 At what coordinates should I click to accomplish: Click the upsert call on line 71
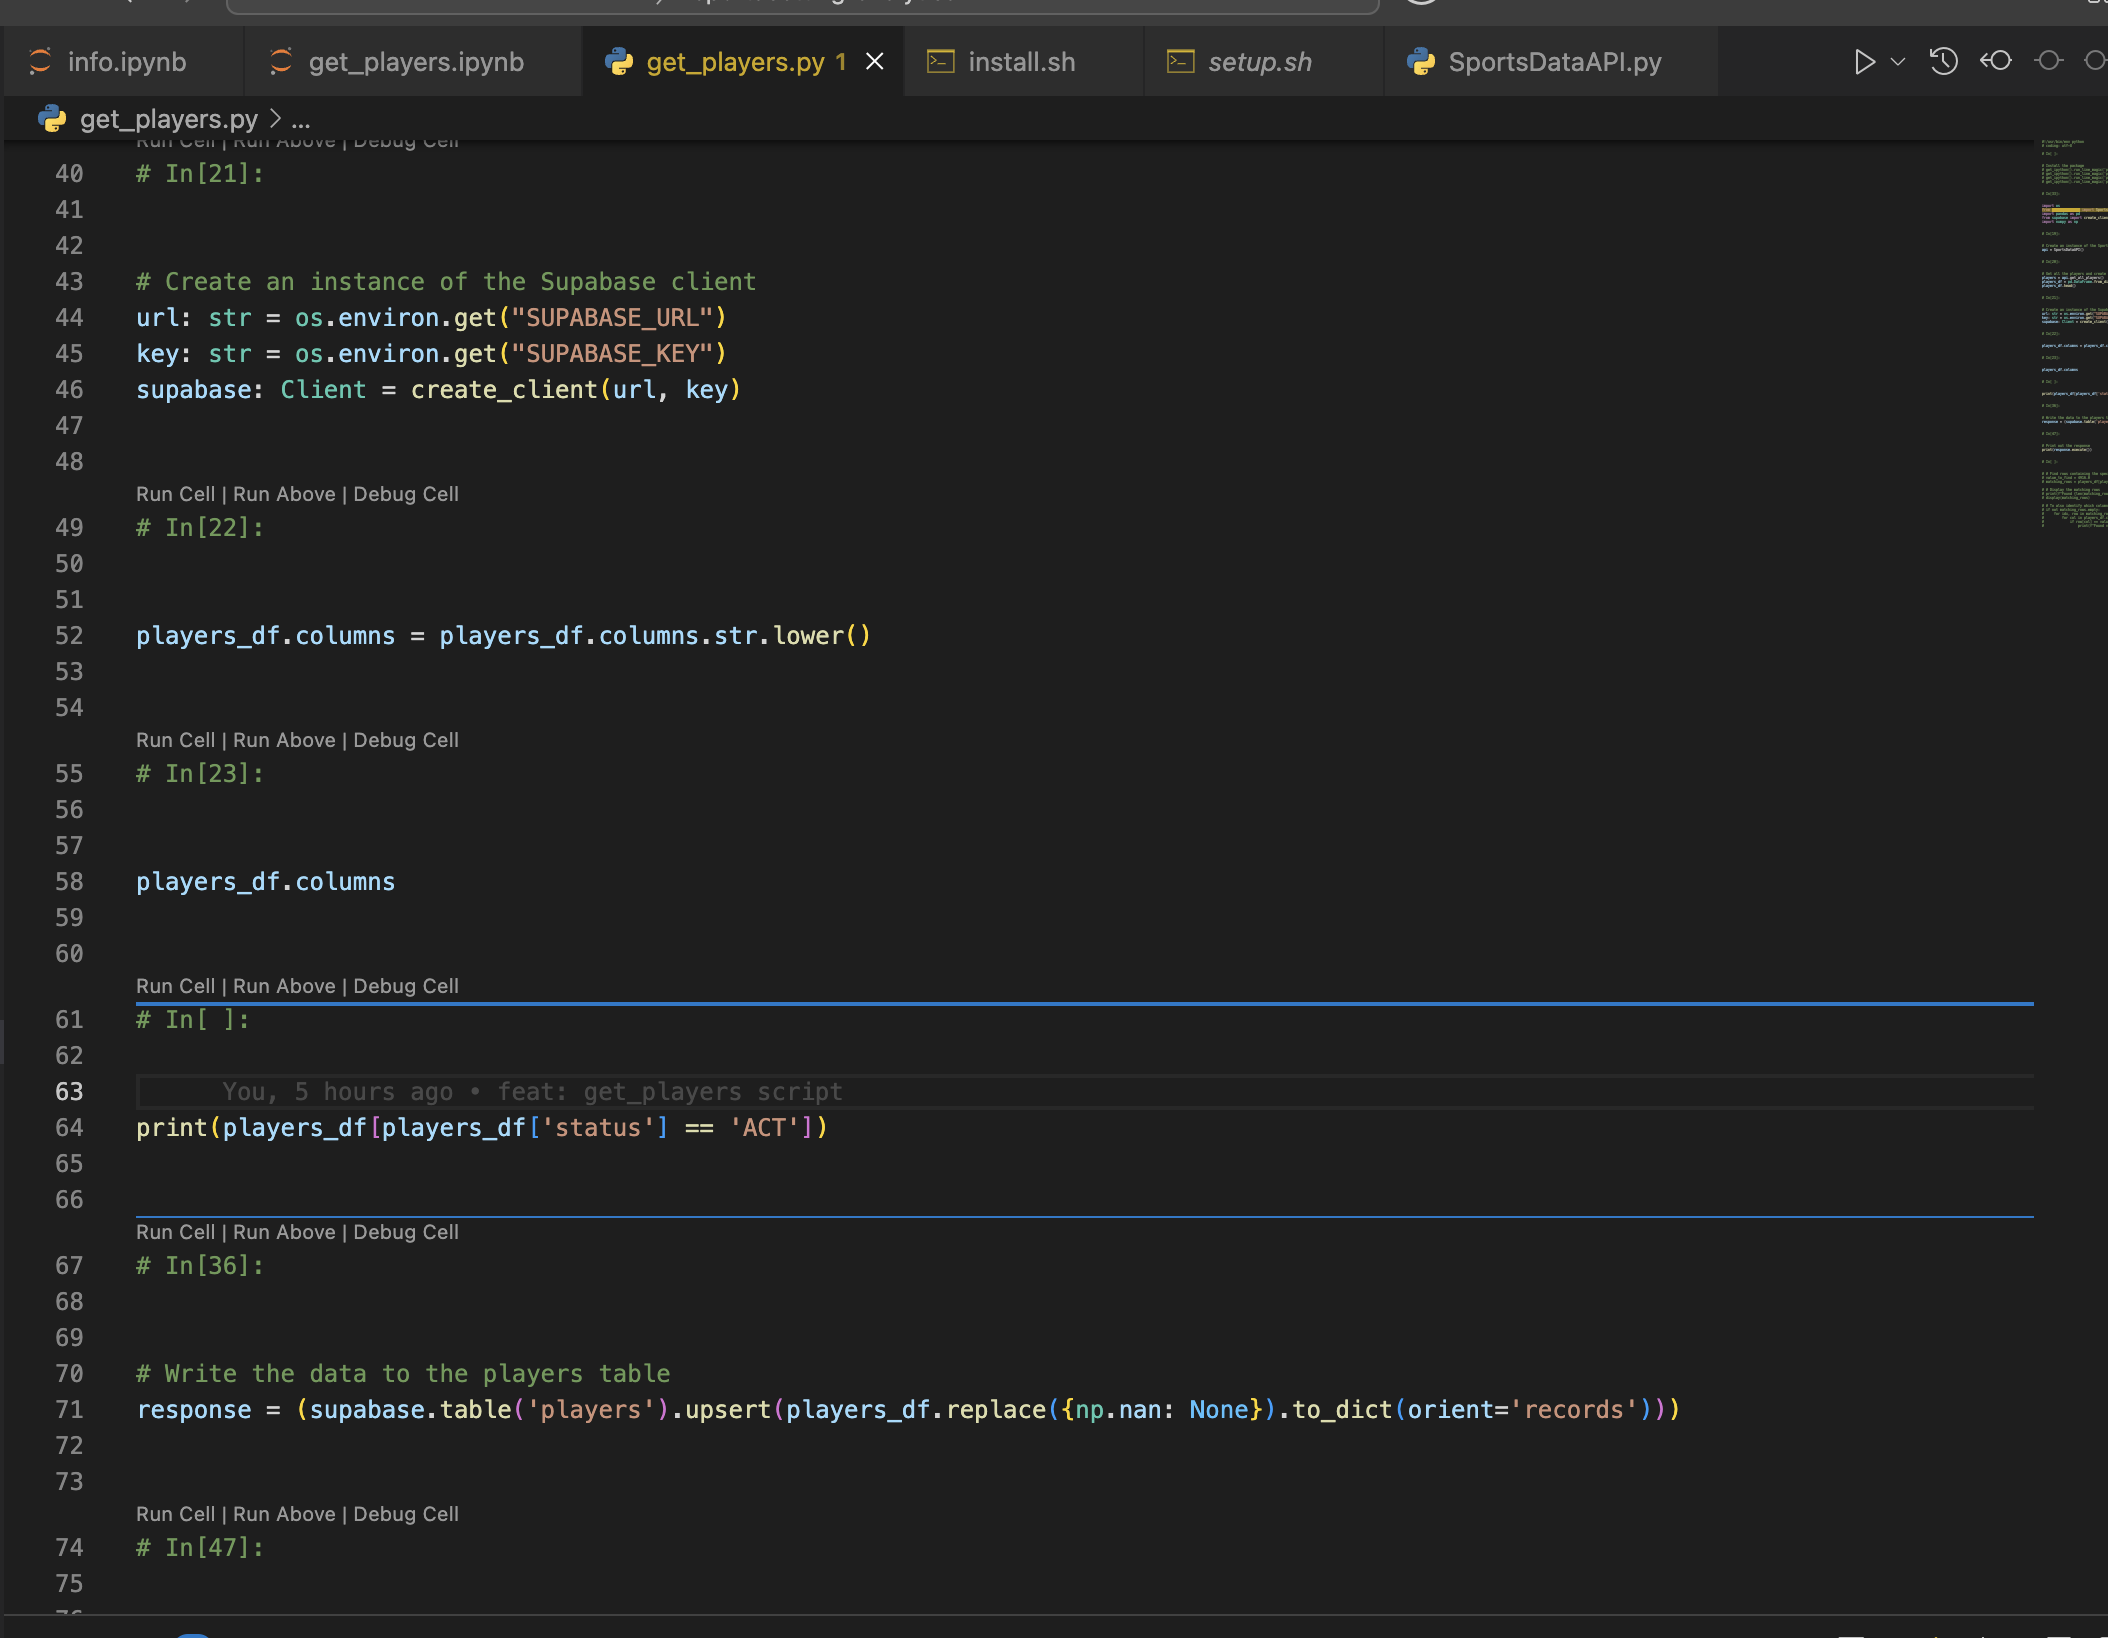728,1410
